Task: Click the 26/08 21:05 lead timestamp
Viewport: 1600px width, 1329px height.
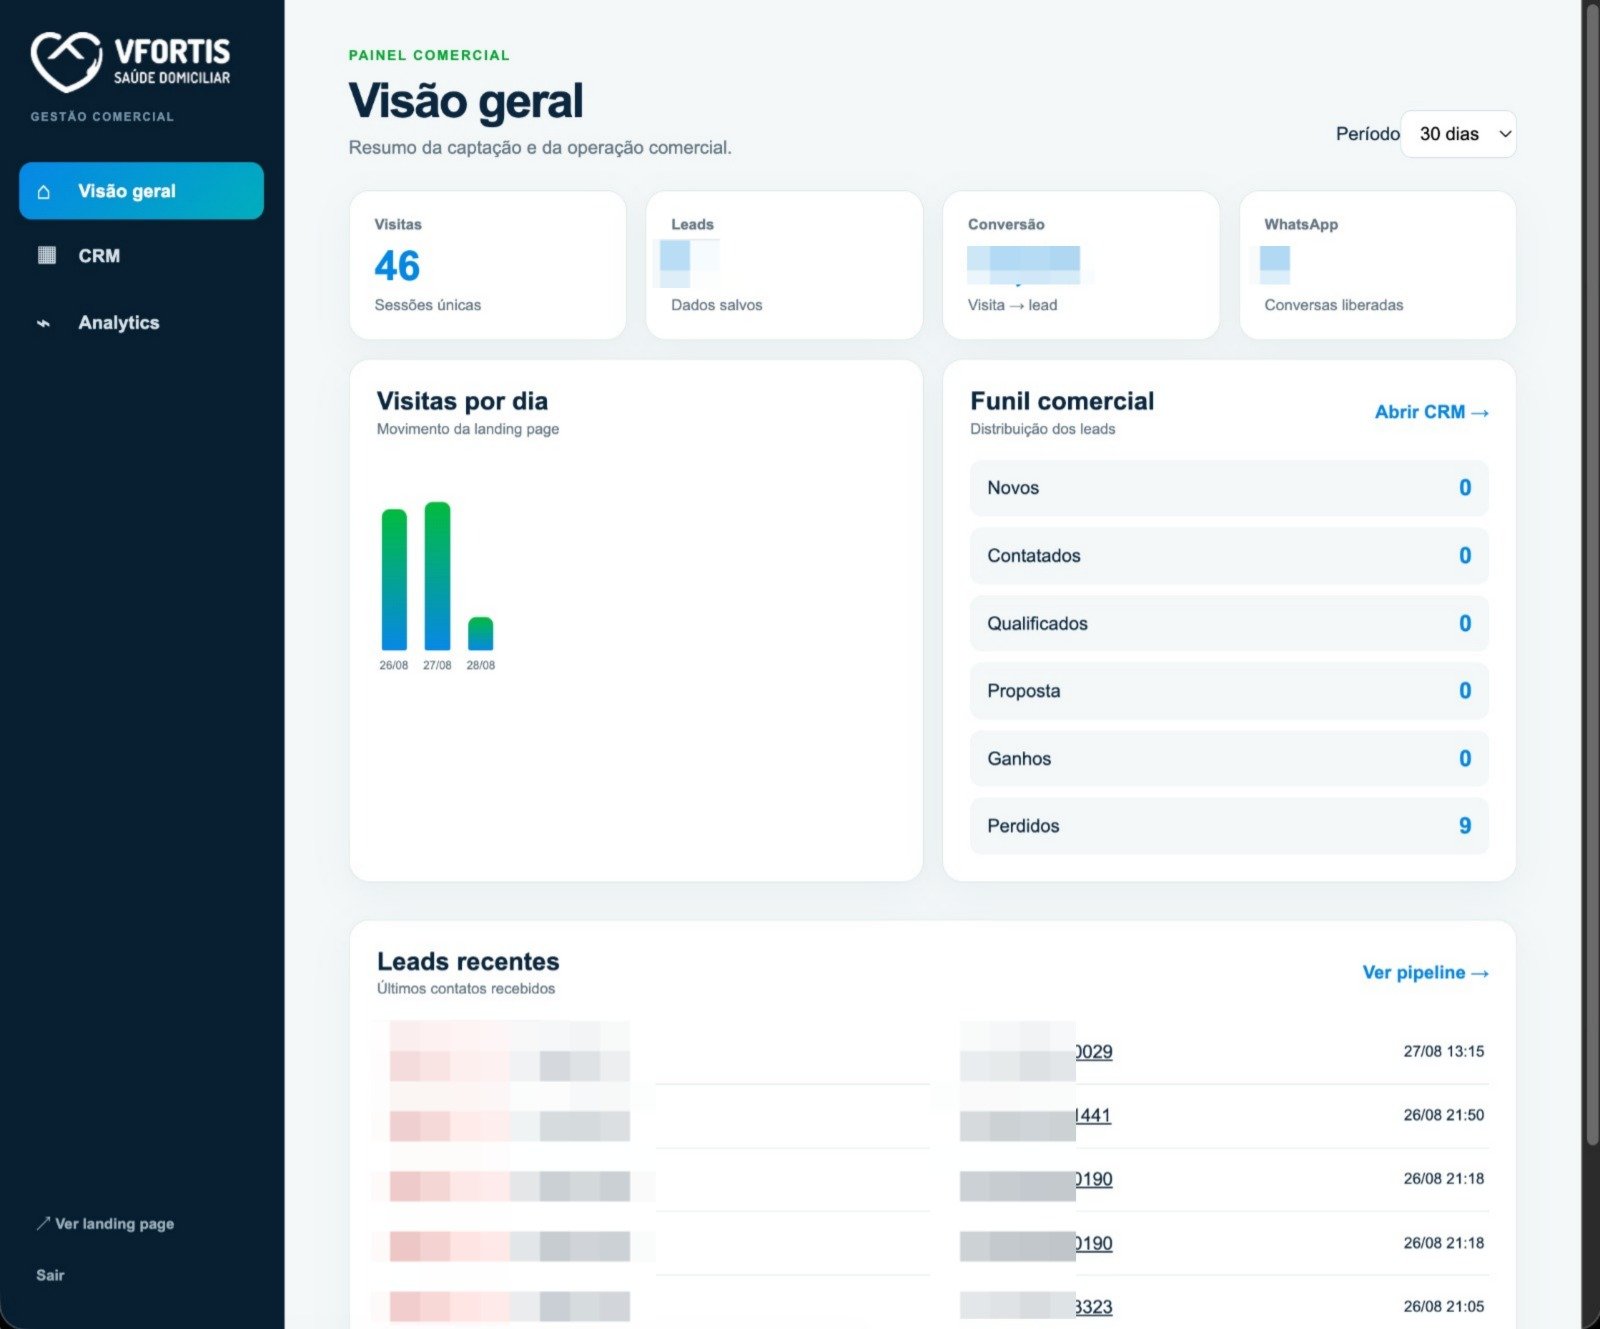Action: point(1443,1306)
